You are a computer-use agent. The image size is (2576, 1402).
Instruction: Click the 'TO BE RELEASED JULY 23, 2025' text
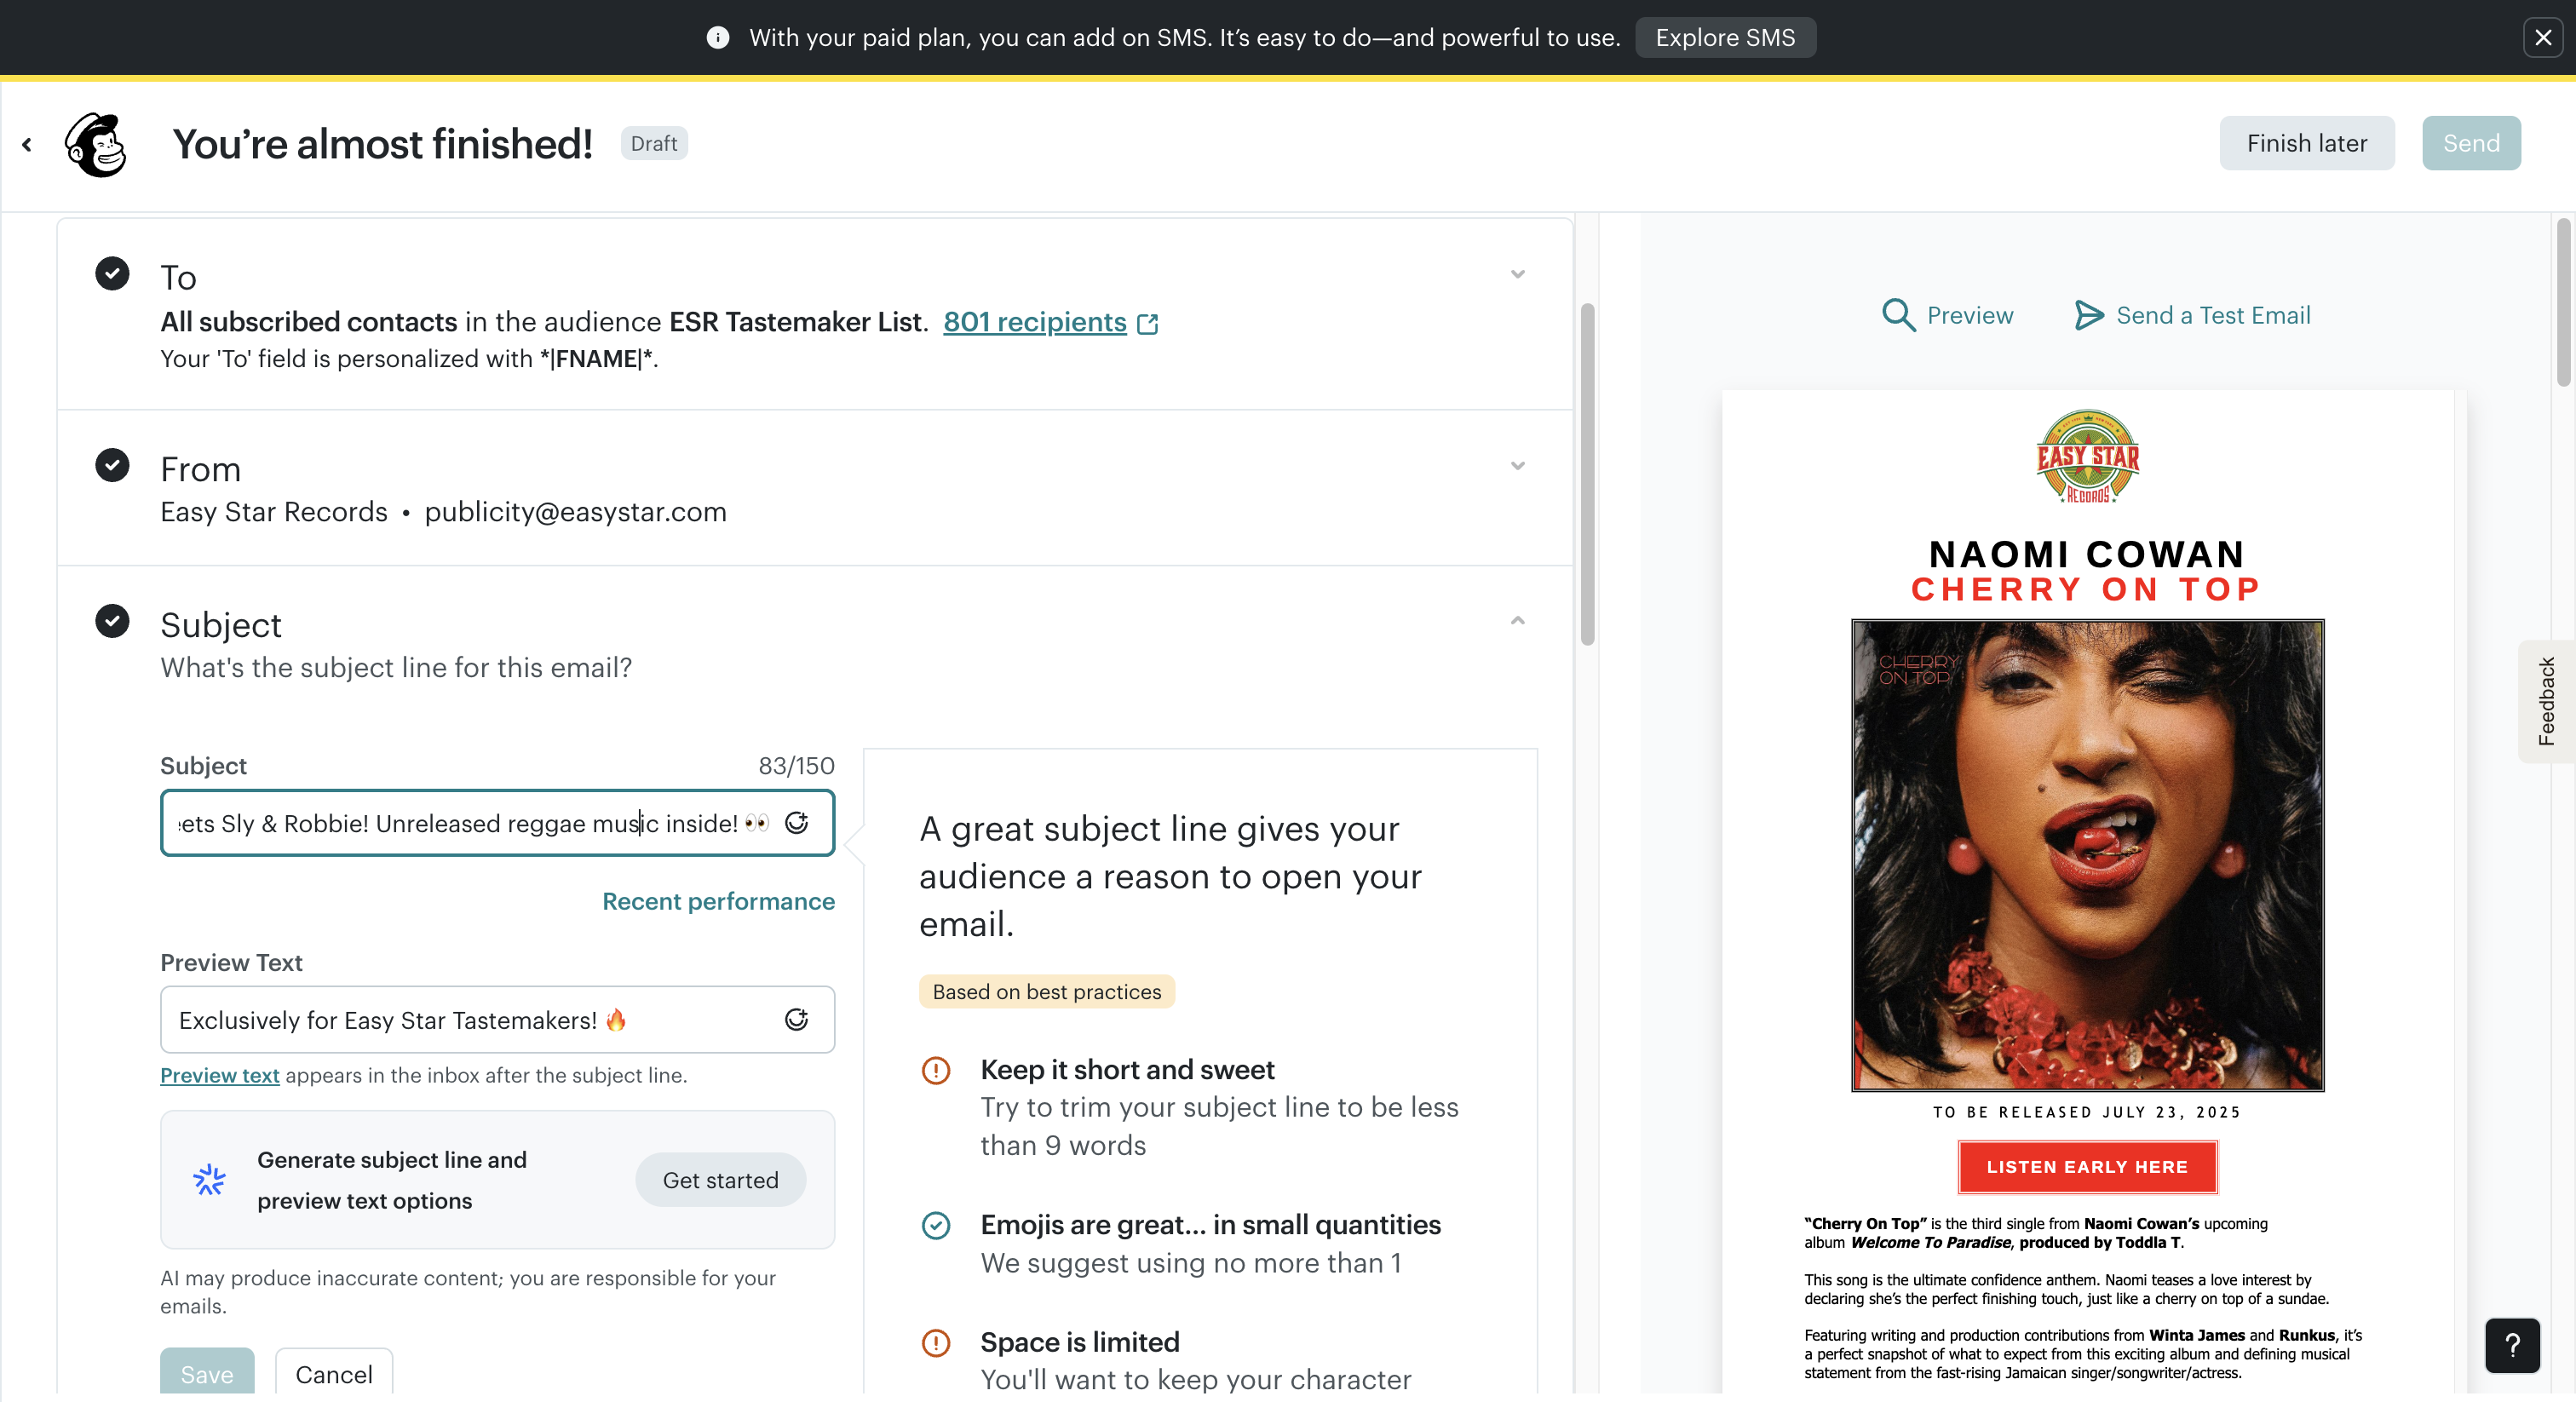[x=2087, y=1112]
